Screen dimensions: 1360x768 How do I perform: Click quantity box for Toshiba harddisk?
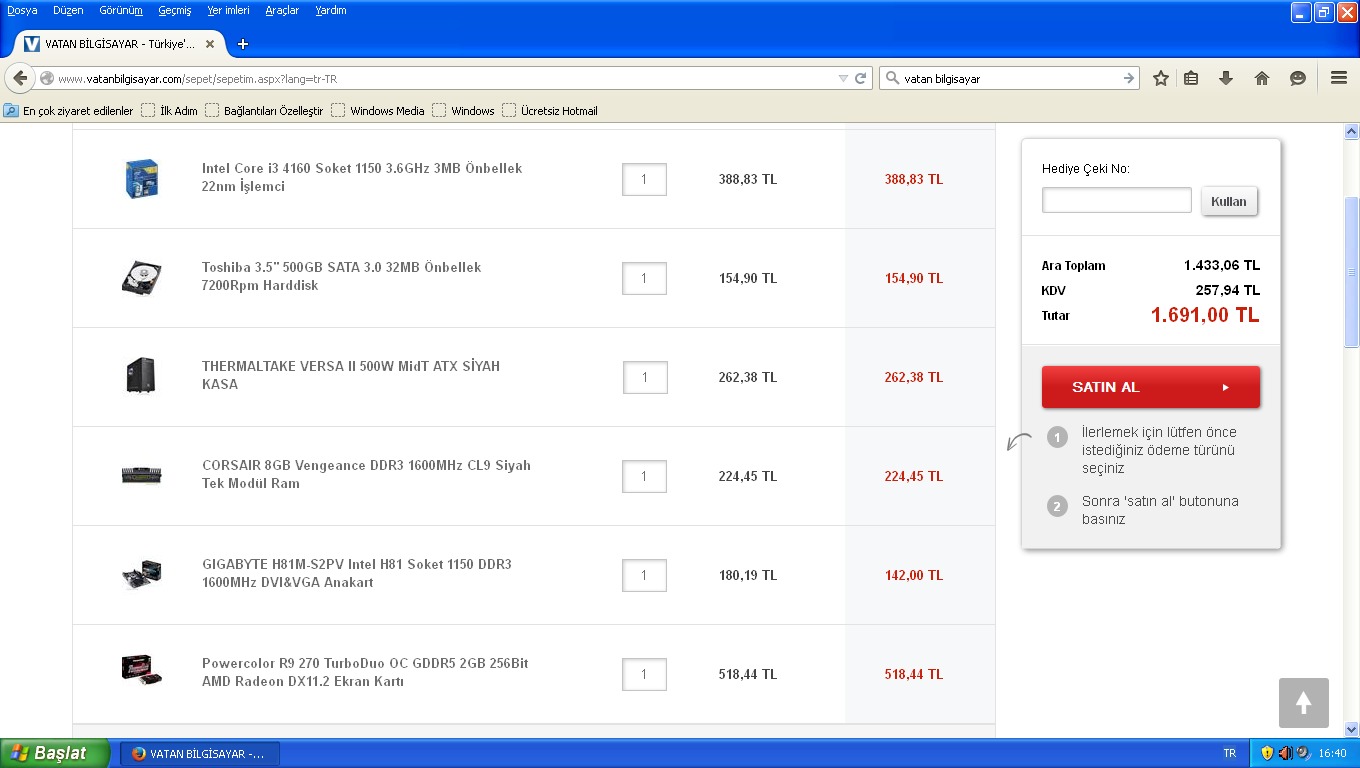point(644,278)
